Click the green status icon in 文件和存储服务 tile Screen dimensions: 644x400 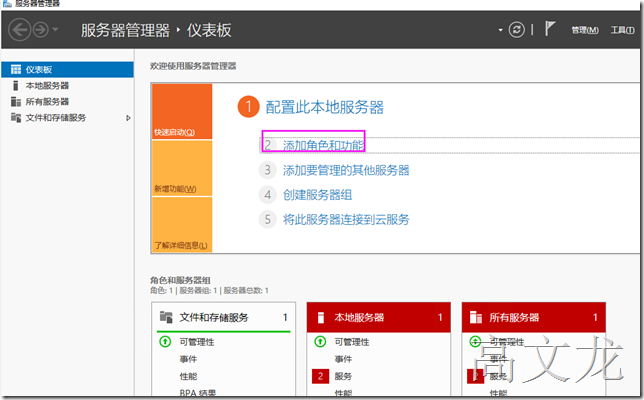[x=165, y=341]
